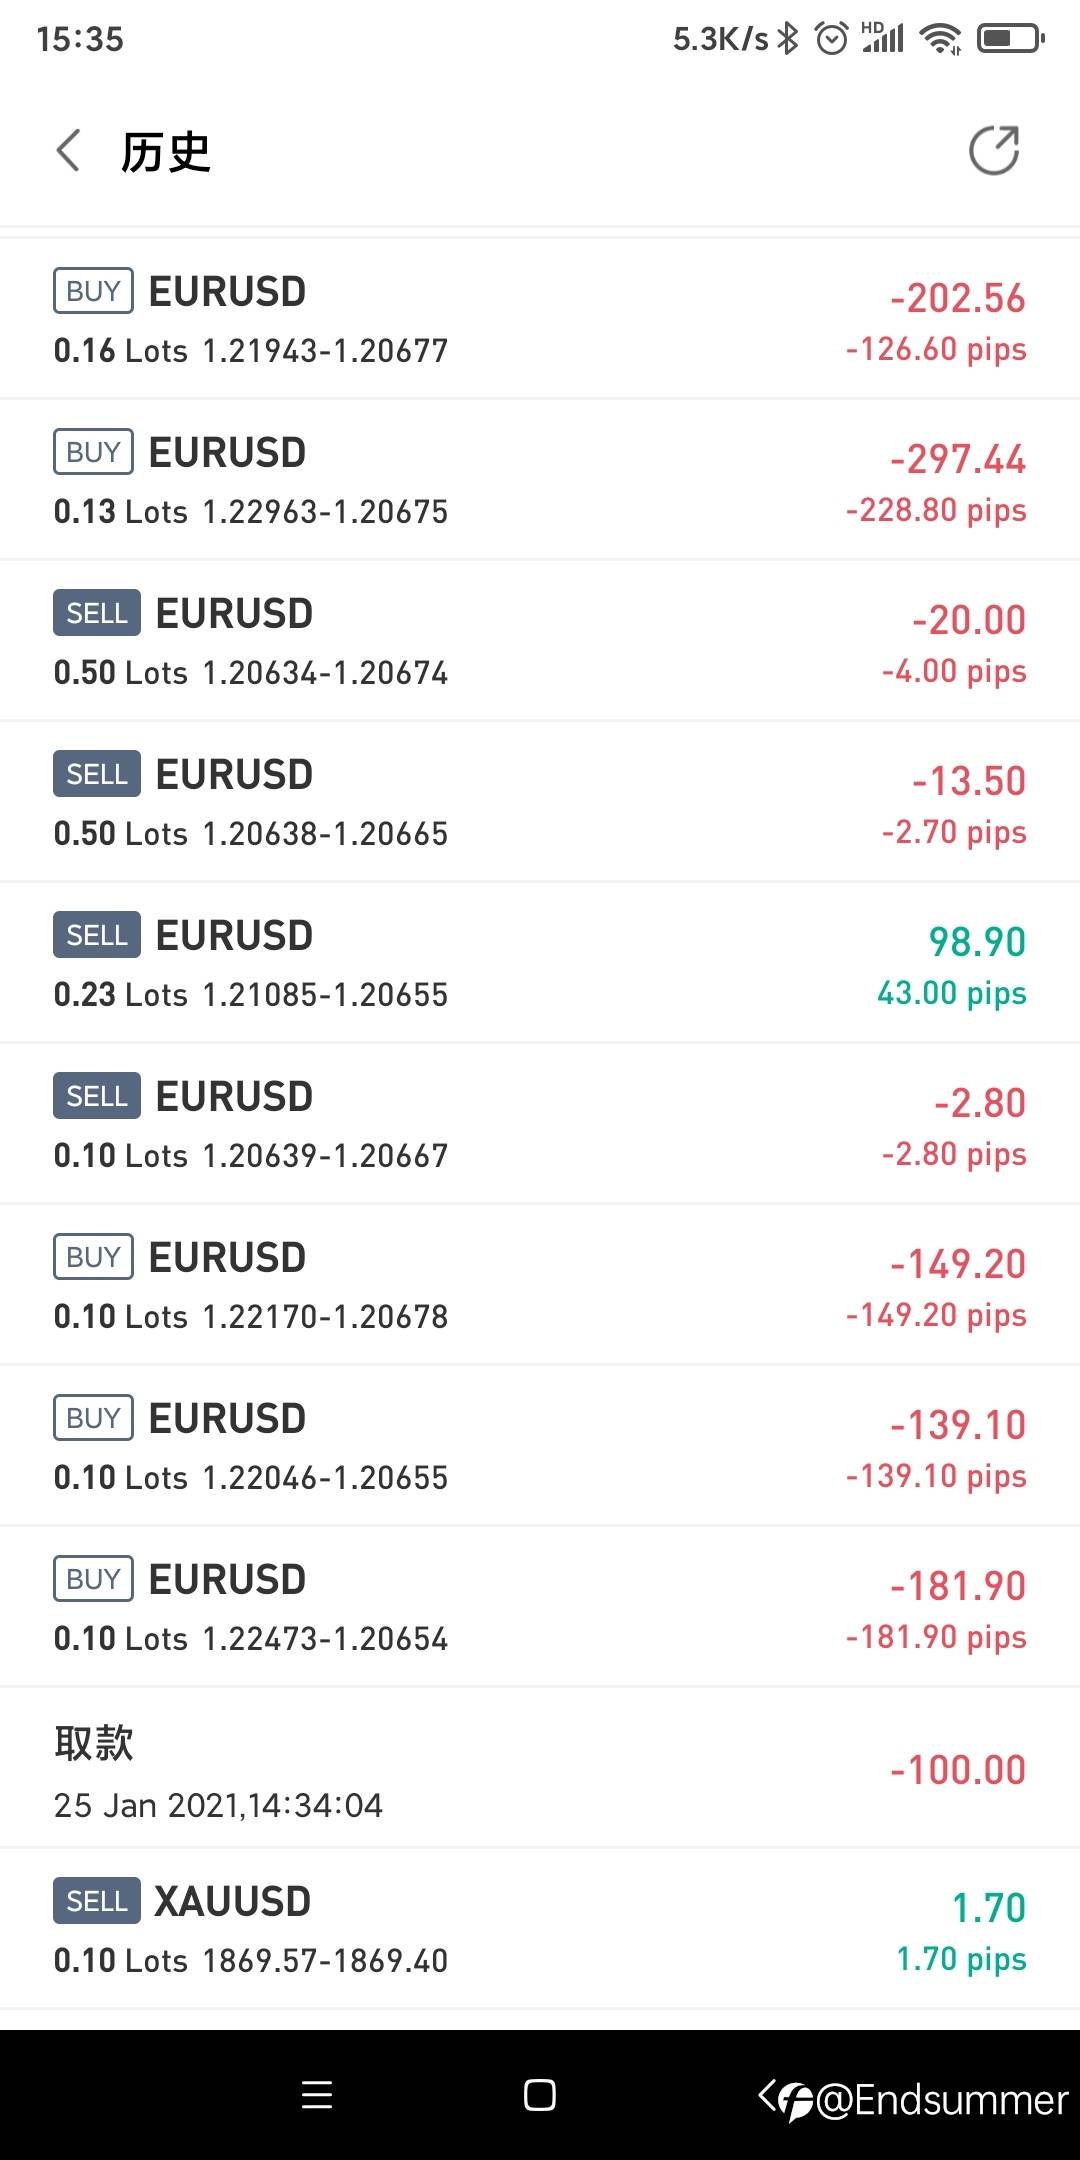View the EURUSD trade losing -139.10
This screenshot has width=1080, height=2160.
[540, 1447]
